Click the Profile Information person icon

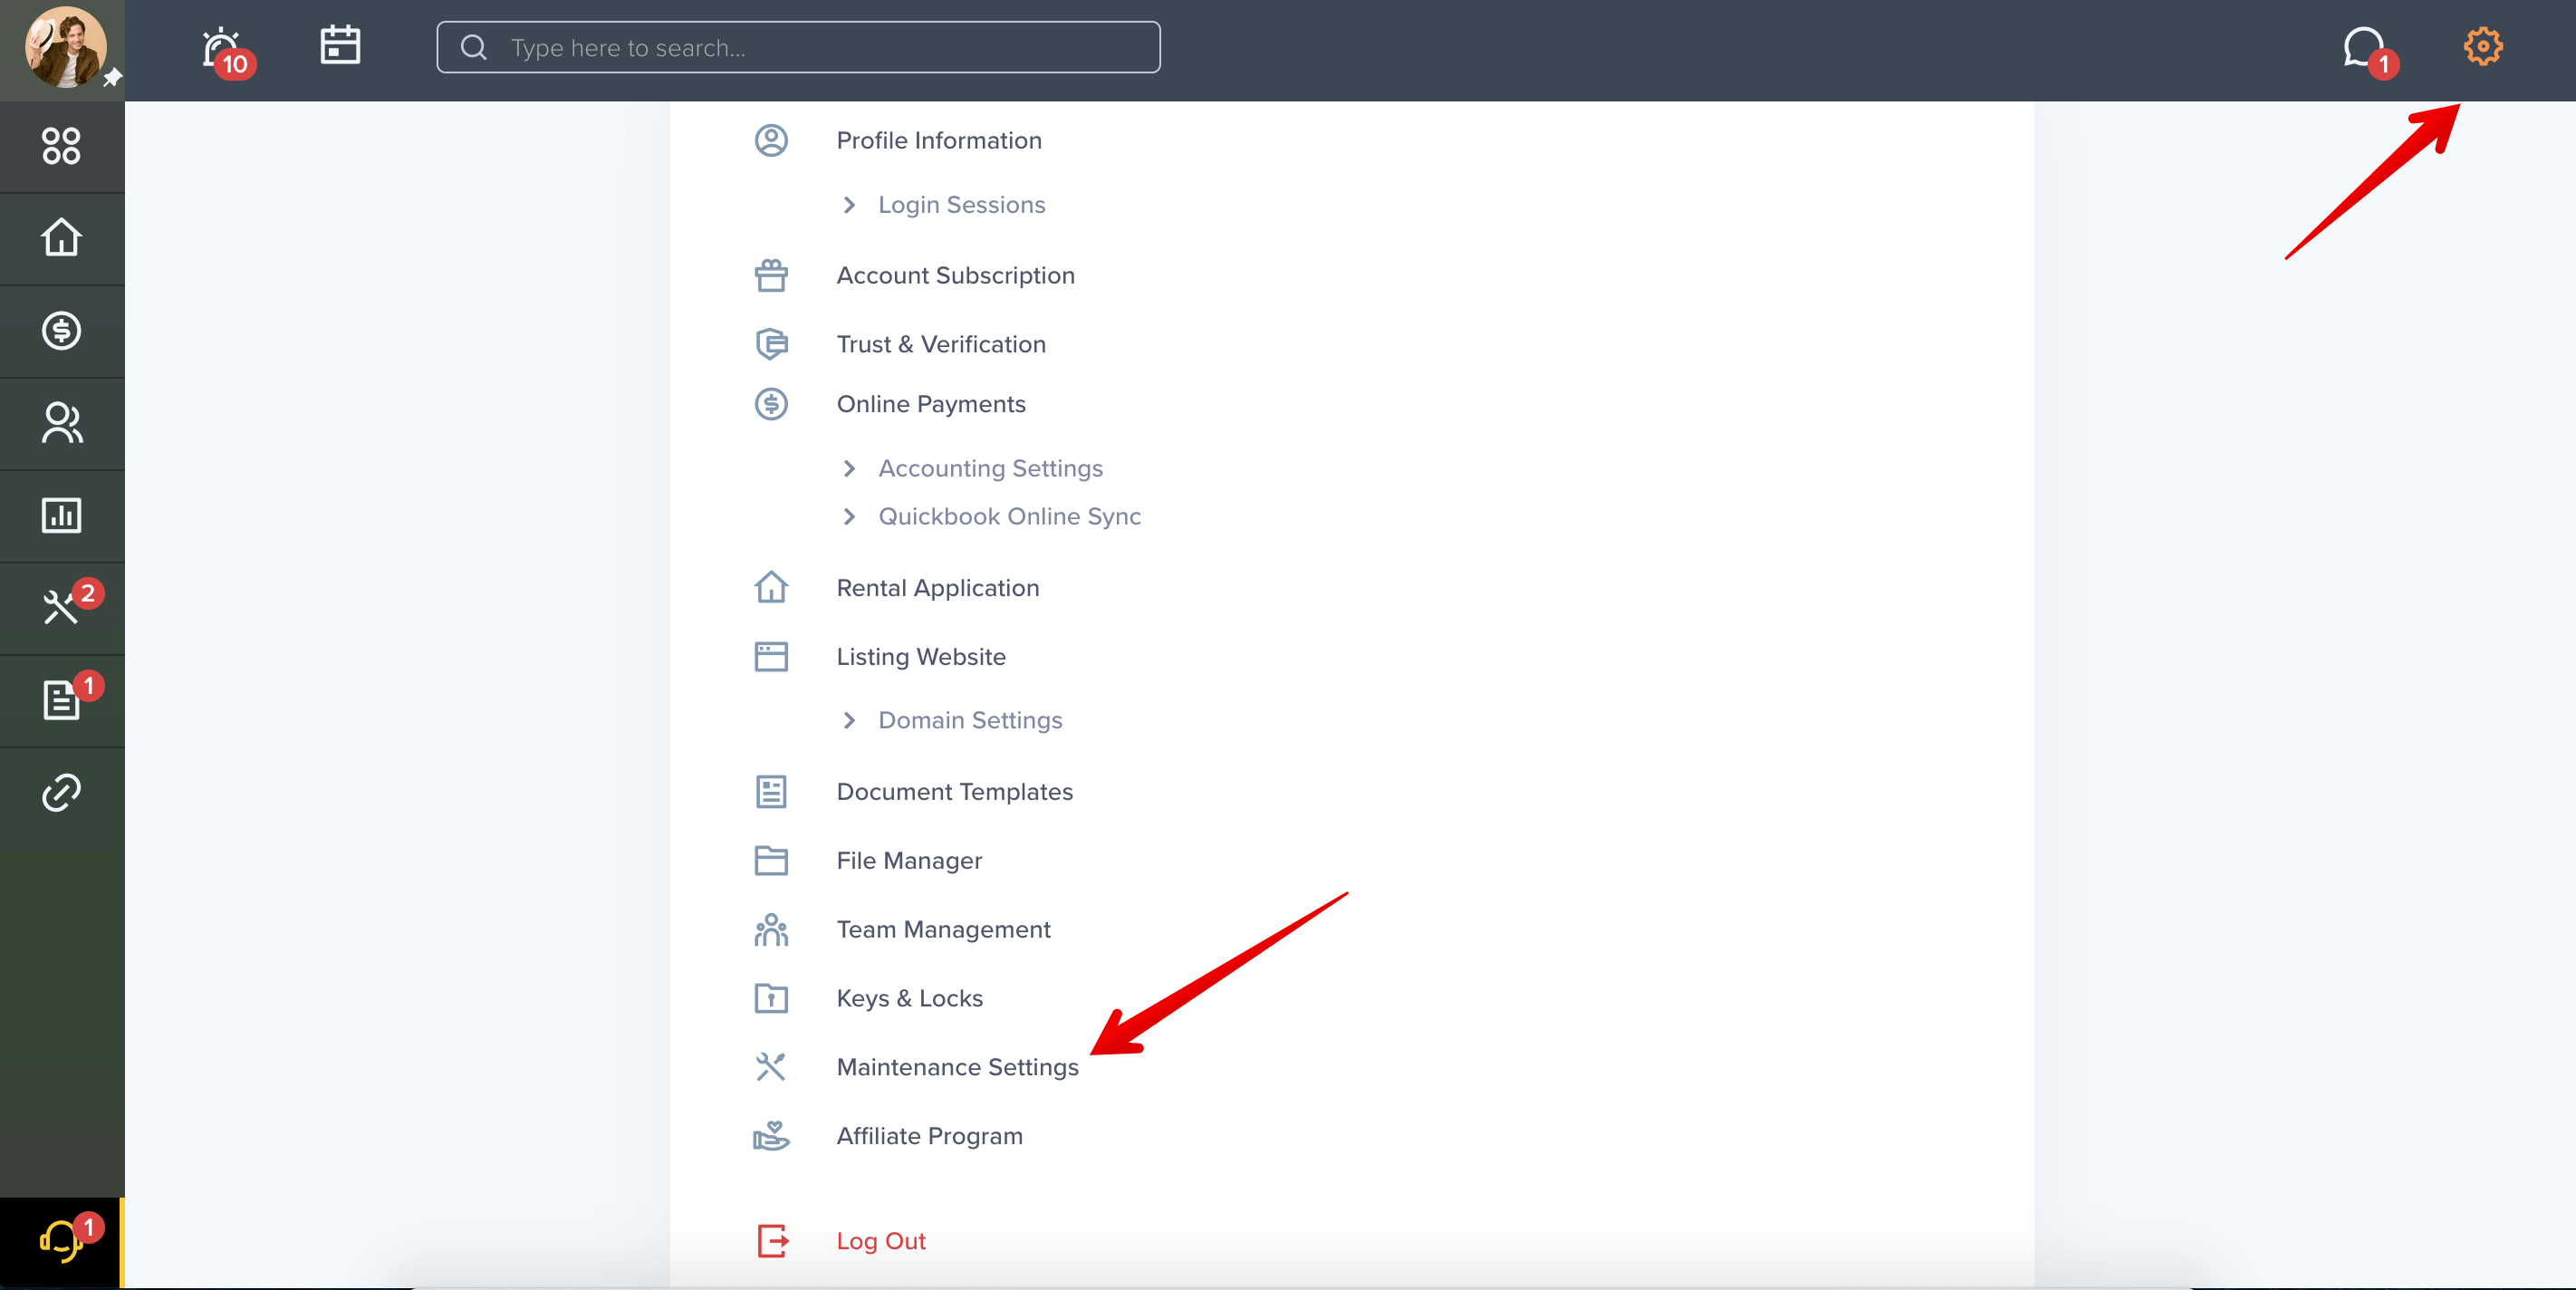coord(771,140)
